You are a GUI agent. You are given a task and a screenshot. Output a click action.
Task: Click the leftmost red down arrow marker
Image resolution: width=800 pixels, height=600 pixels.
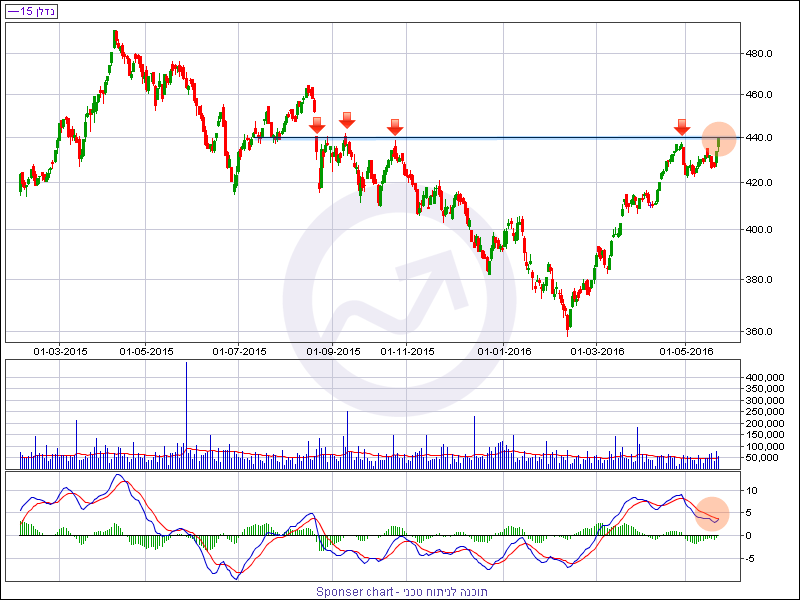317,125
